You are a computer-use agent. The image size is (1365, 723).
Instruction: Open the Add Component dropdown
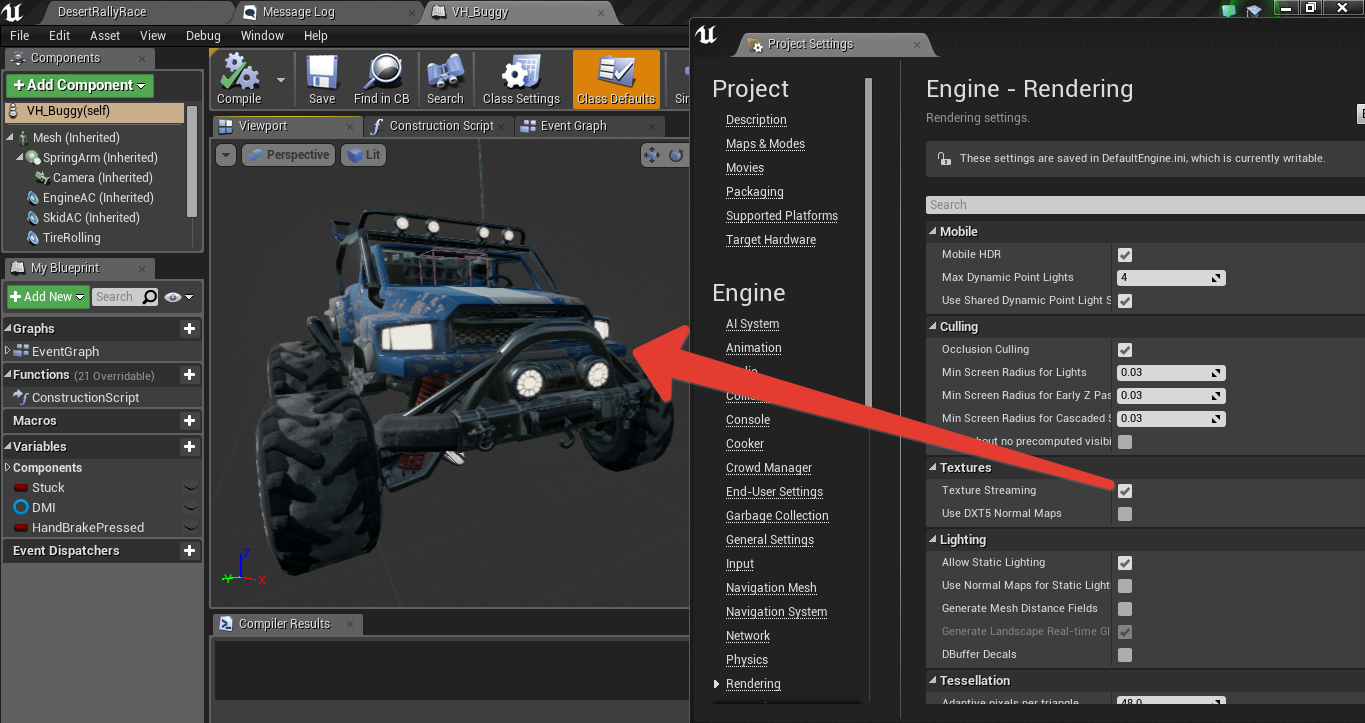point(80,86)
